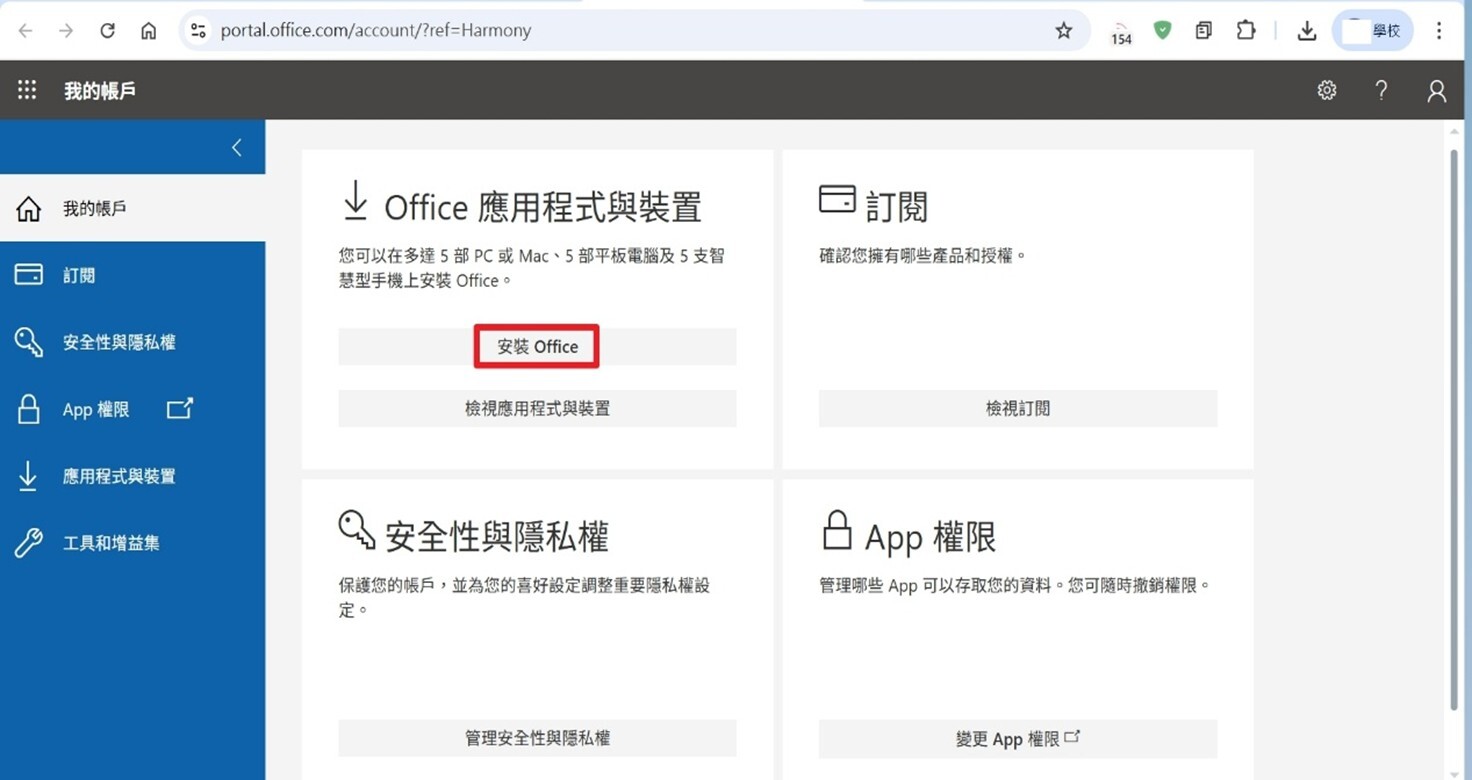1472x780 pixels.
Task: Open Chrome three-dot menu
Action: coord(1439,31)
